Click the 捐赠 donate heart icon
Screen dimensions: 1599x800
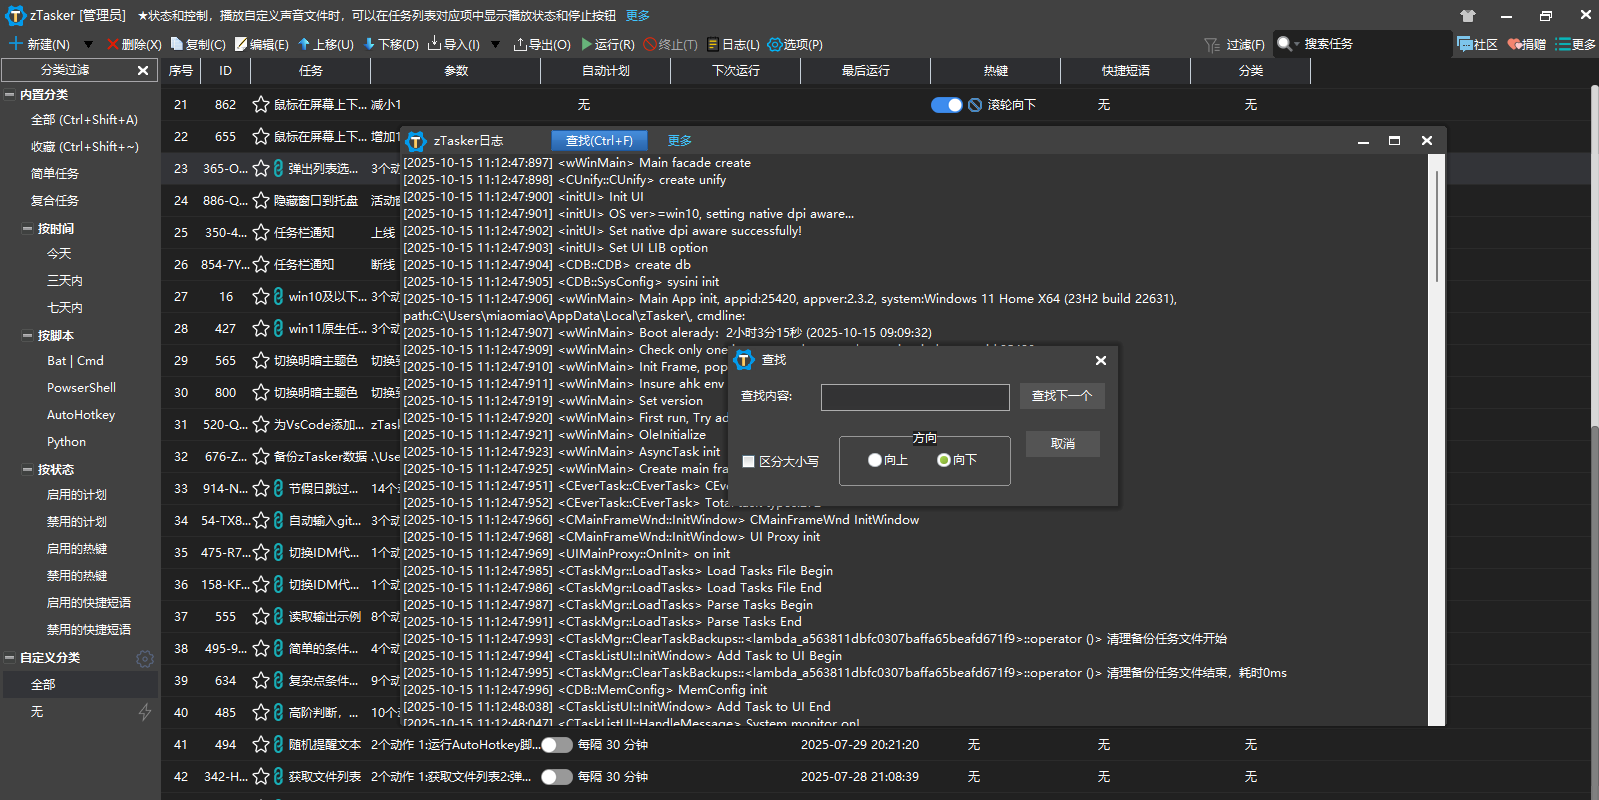coord(1515,44)
